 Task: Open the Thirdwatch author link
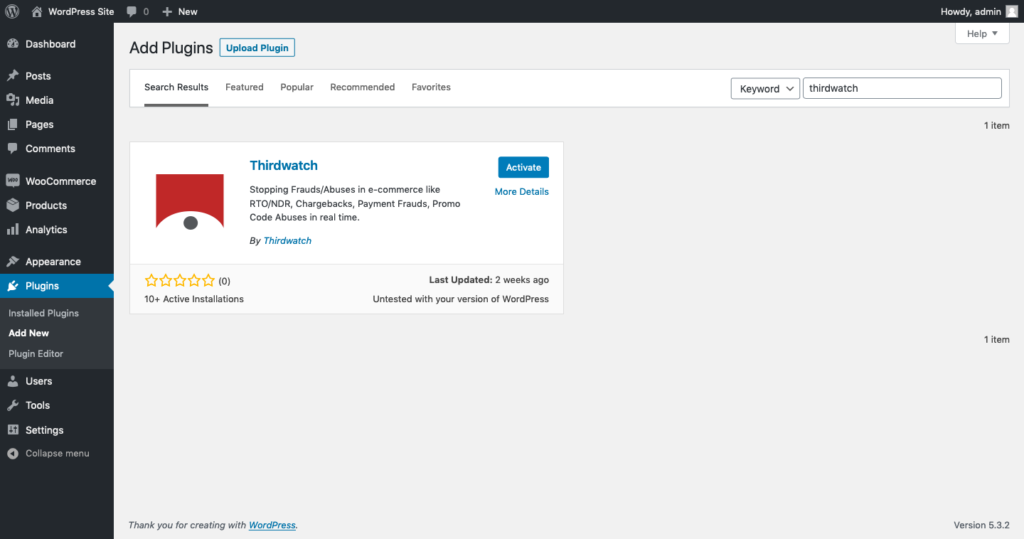coord(287,240)
